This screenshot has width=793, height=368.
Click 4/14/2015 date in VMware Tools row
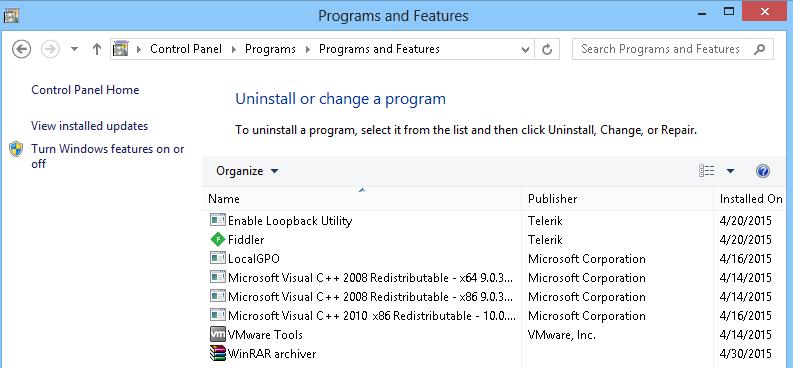point(746,335)
